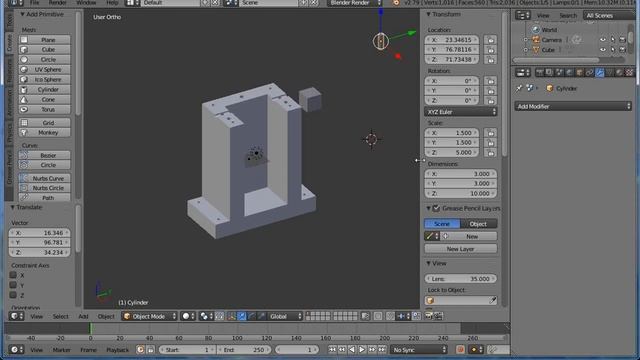
Task: Open the XYZ Euler rotation mode dropdown
Action: (460, 112)
